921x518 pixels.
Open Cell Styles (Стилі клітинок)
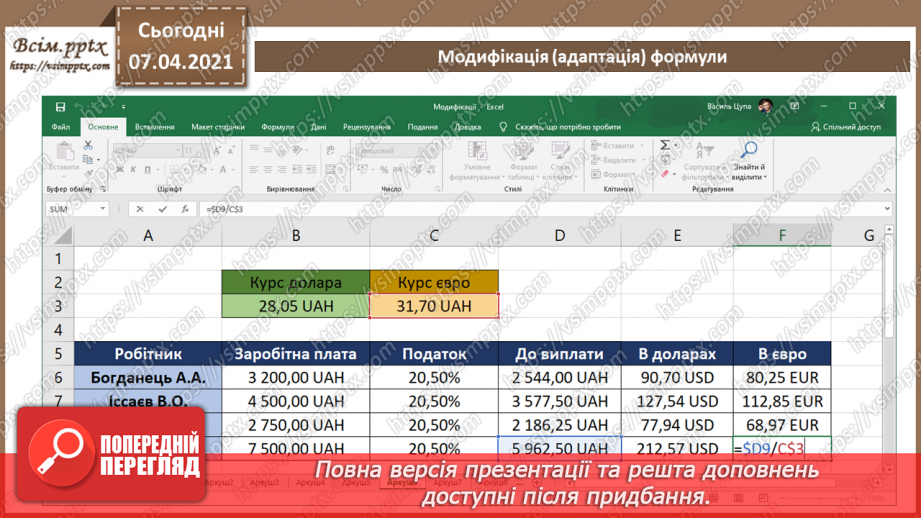[x=559, y=161]
